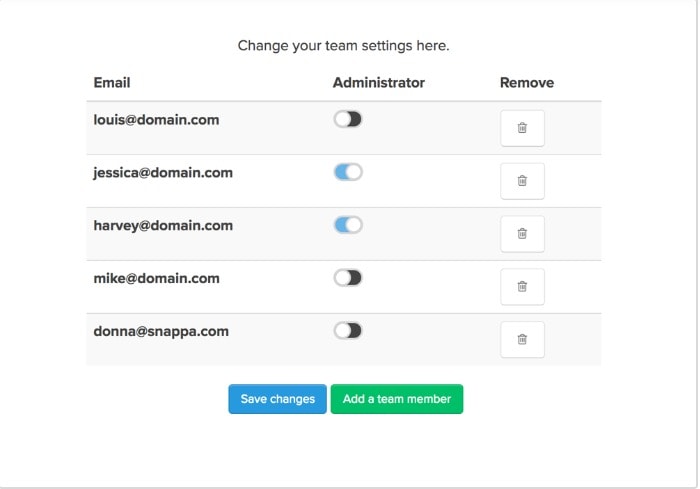Select the donna@snappa.com email text

click(161, 331)
